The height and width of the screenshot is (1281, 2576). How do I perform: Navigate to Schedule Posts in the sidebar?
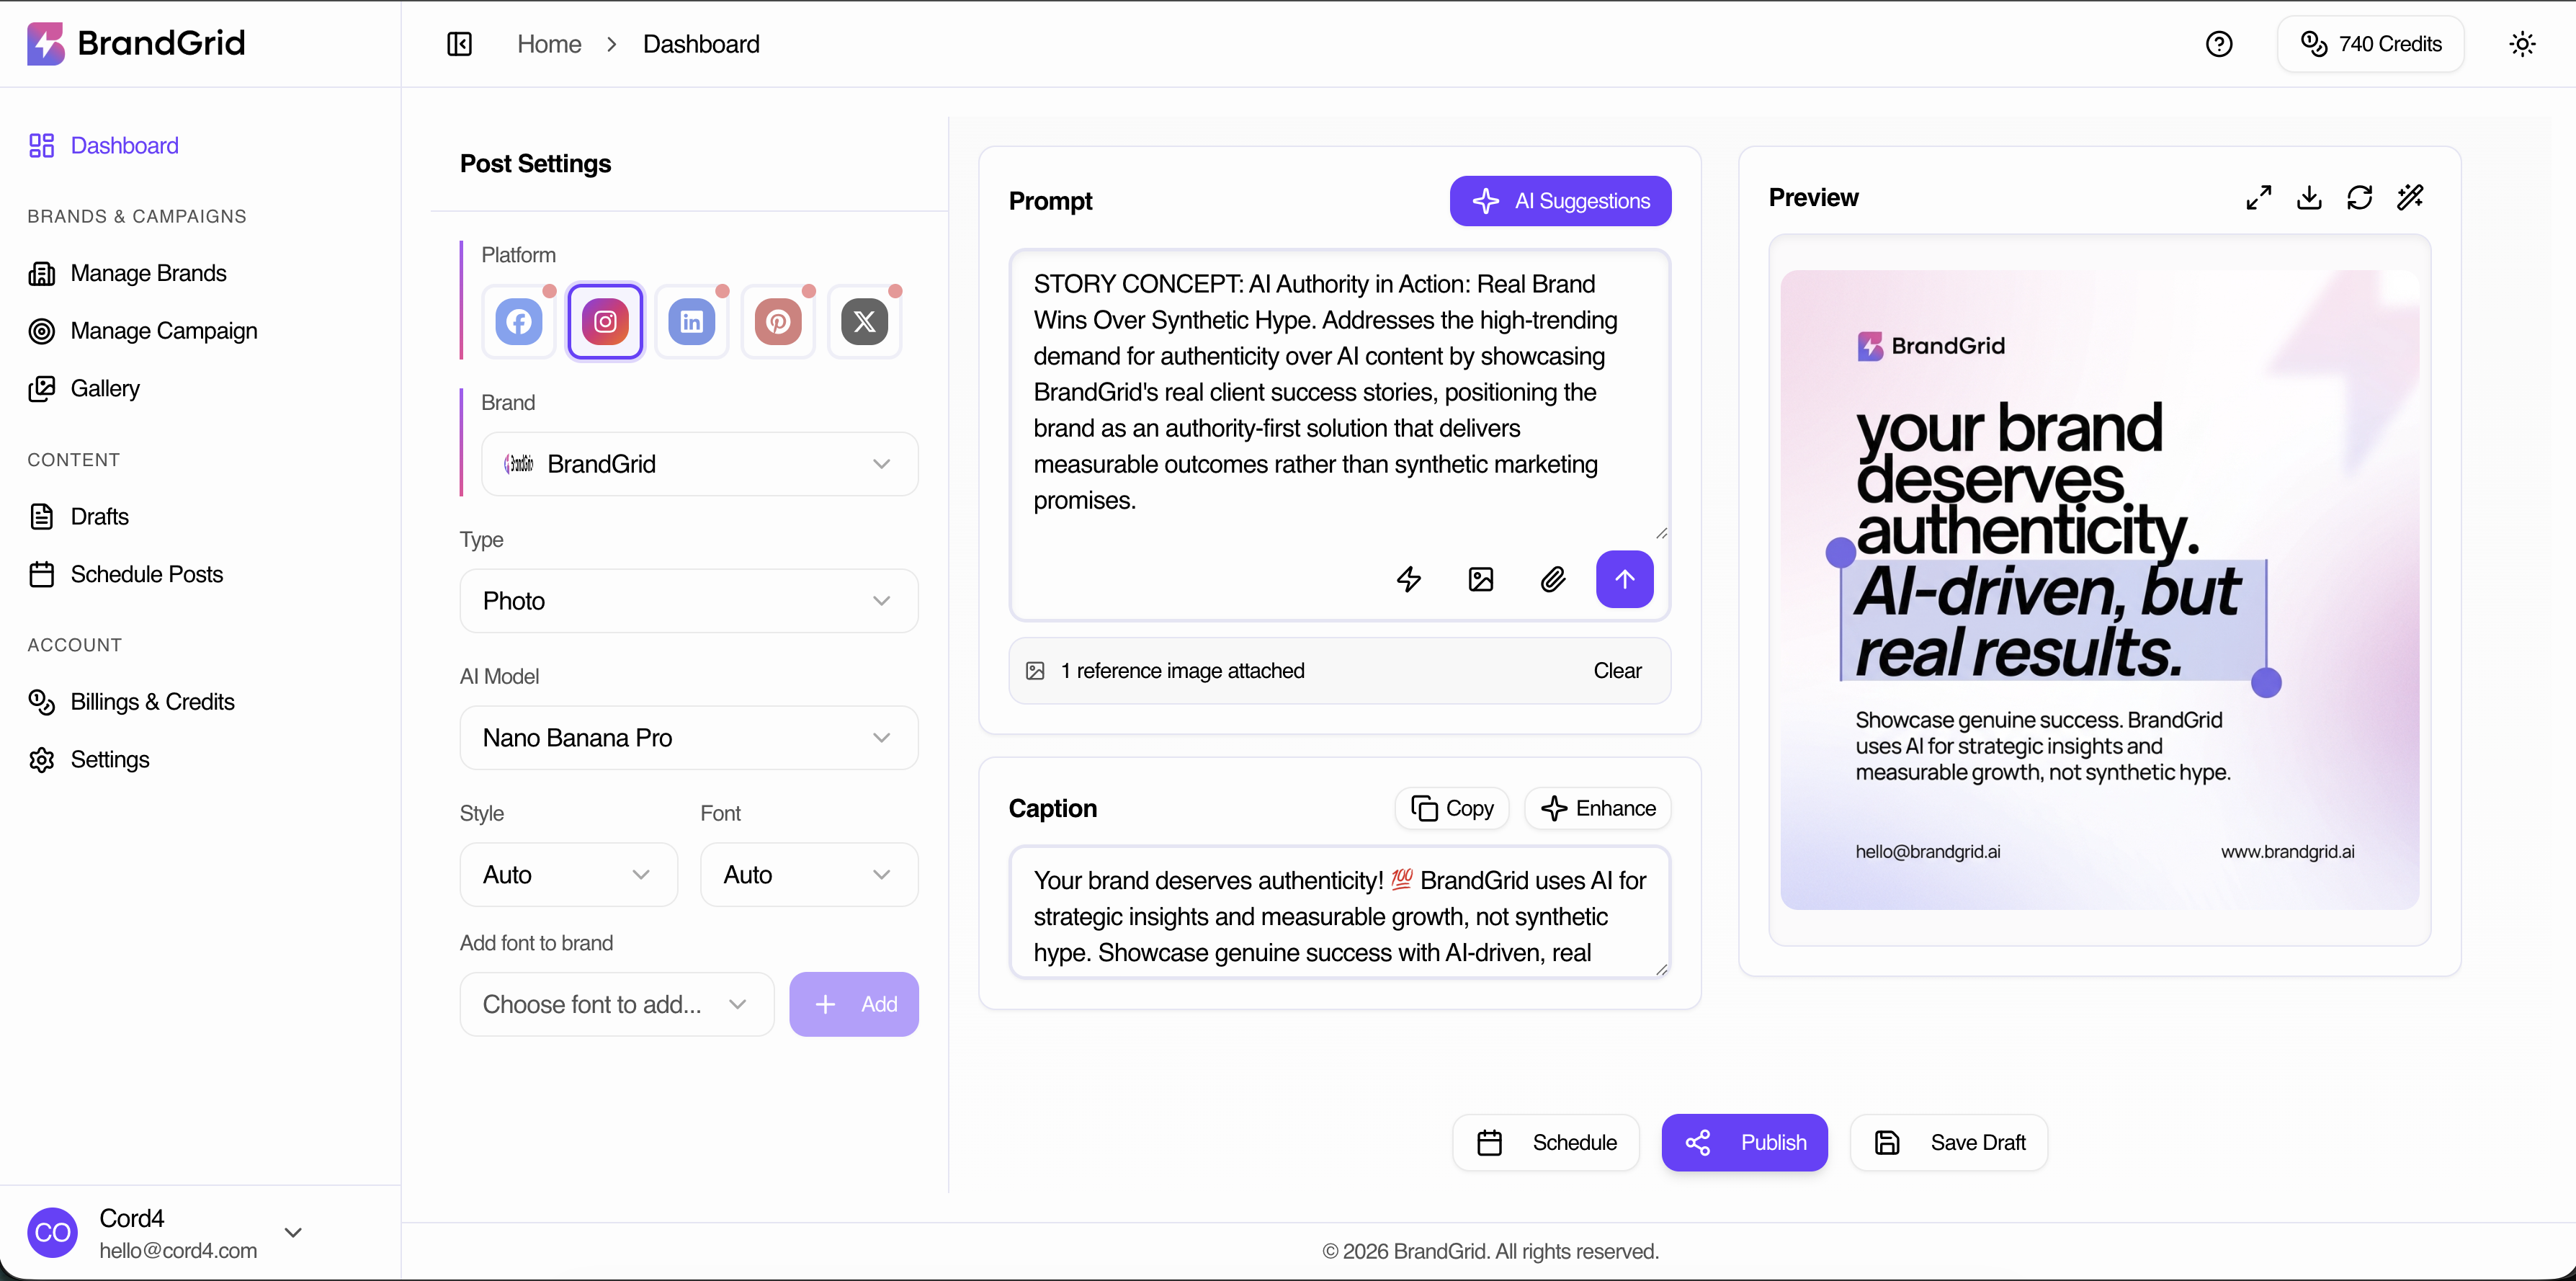point(147,574)
